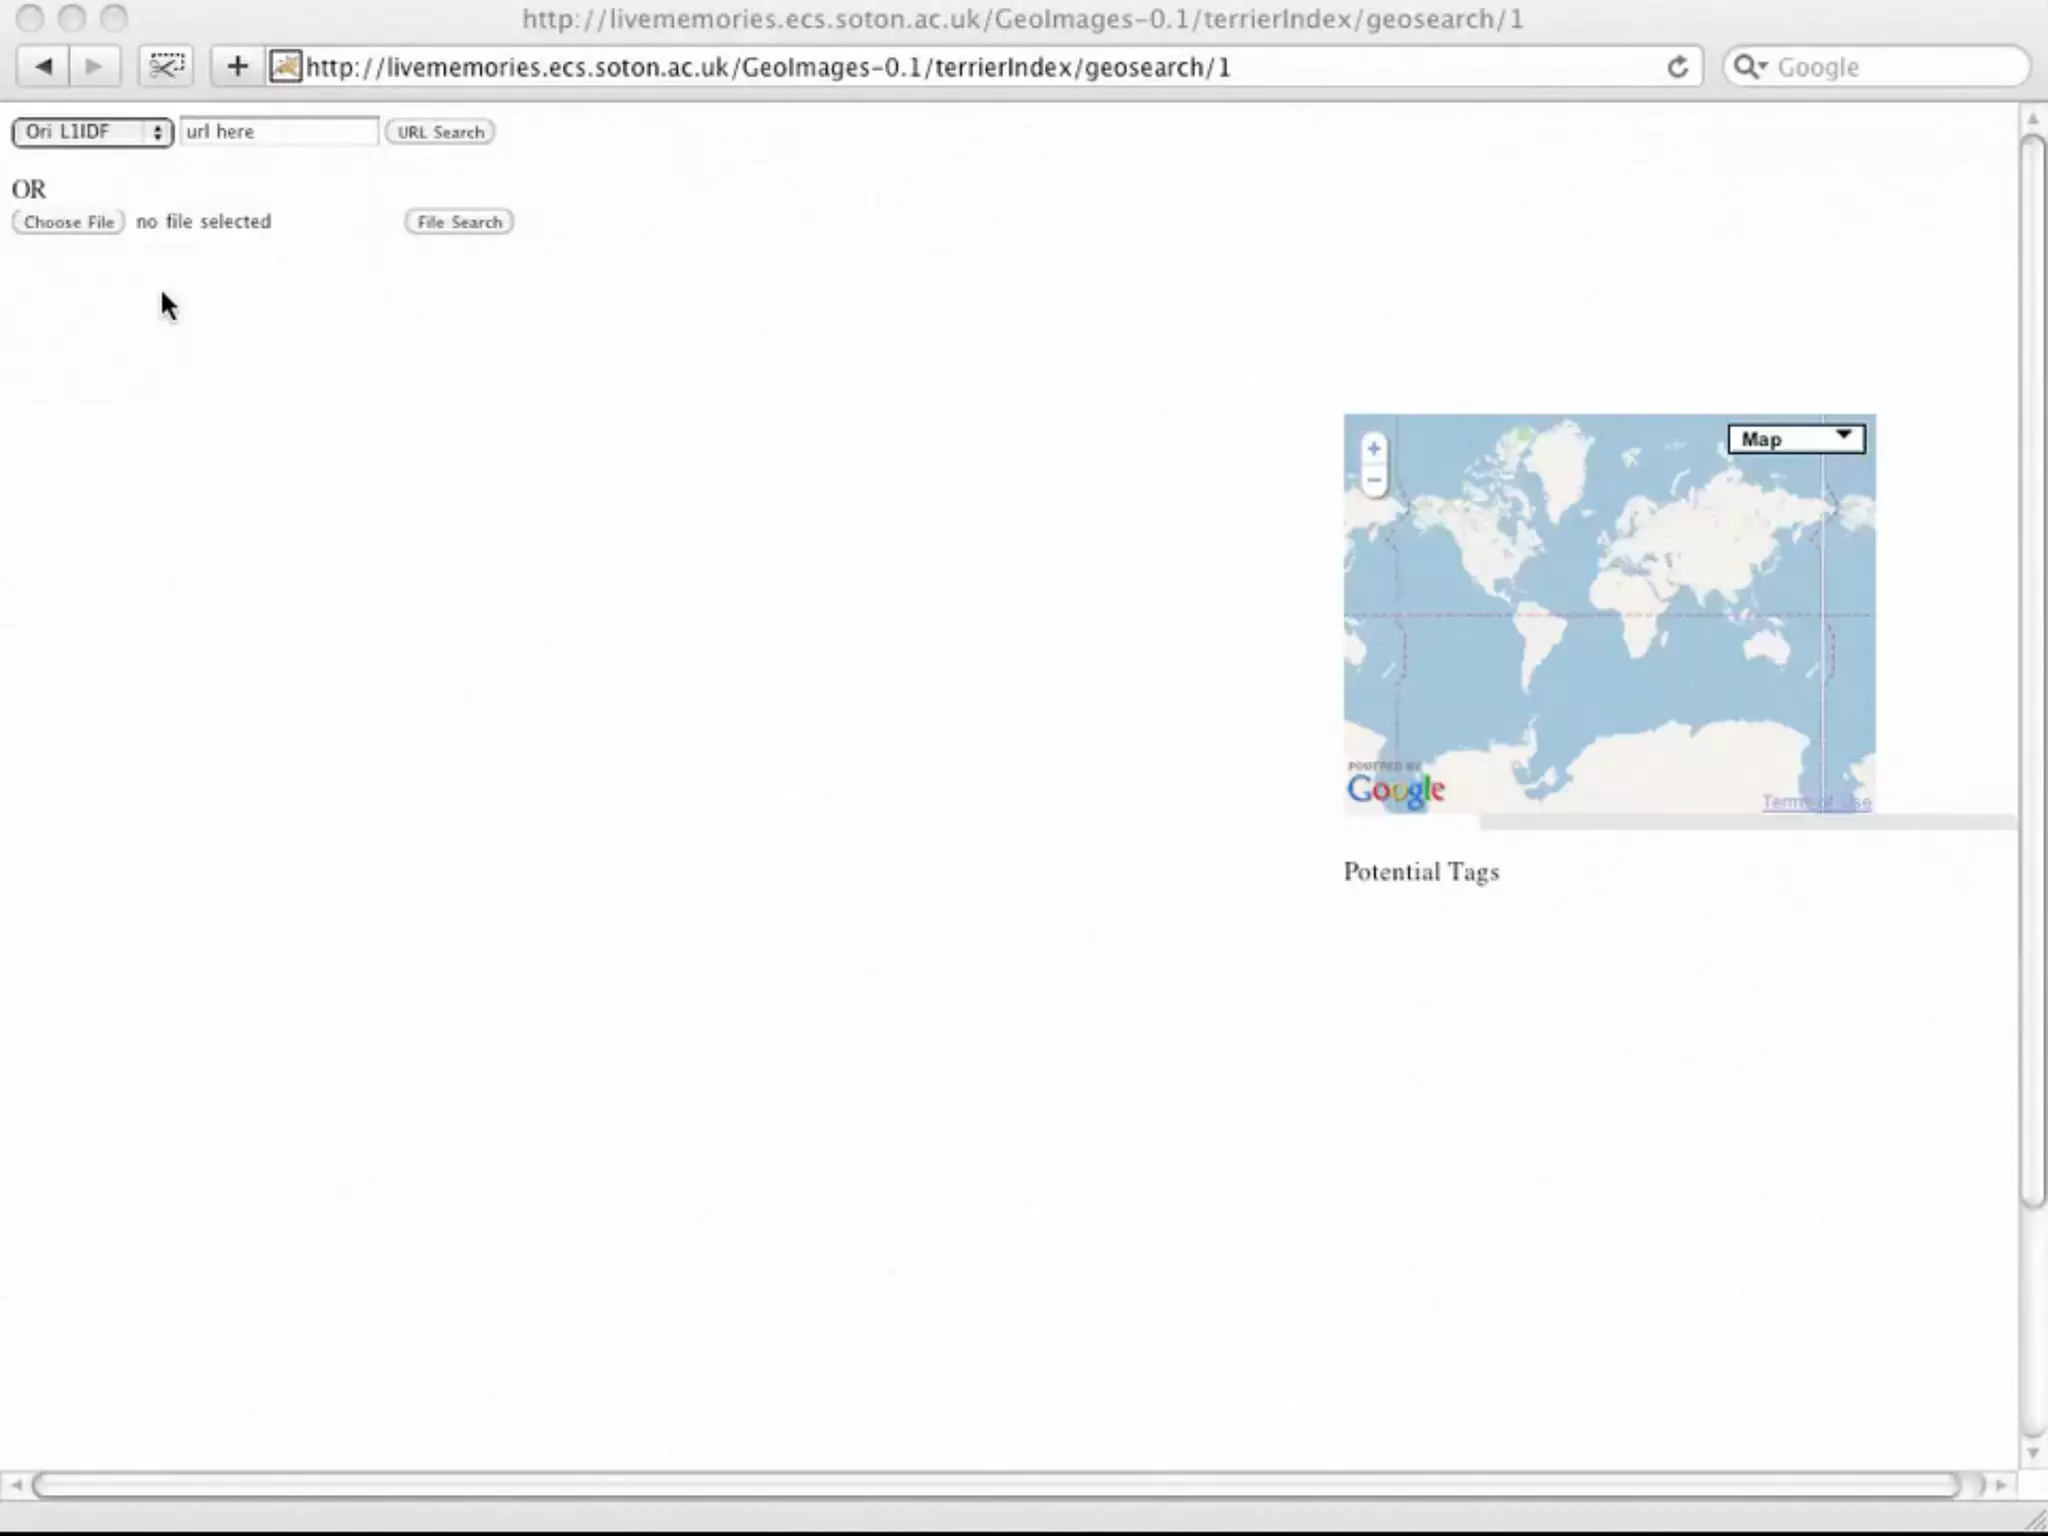Click the site favicon in address bar
Image resolution: width=2048 pixels, height=1536 pixels.
(285, 67)
